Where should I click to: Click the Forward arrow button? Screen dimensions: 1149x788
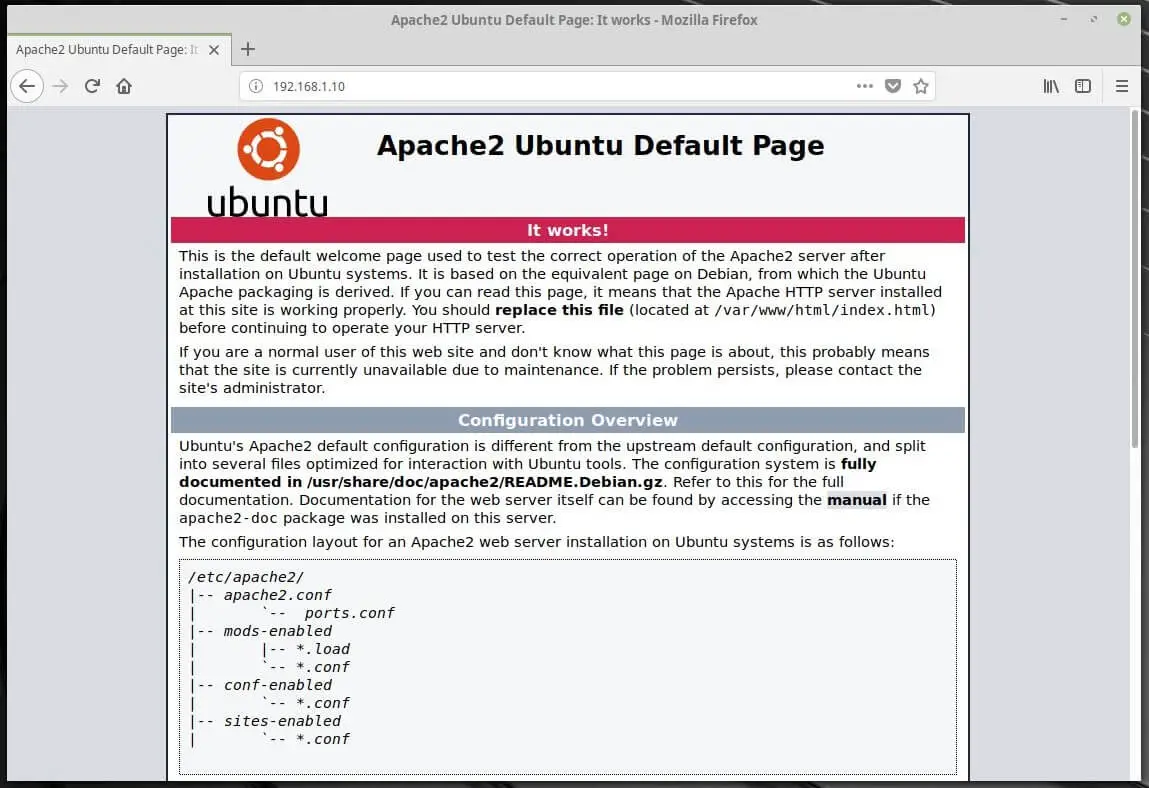pyautogui.click(x=60, y=86)
